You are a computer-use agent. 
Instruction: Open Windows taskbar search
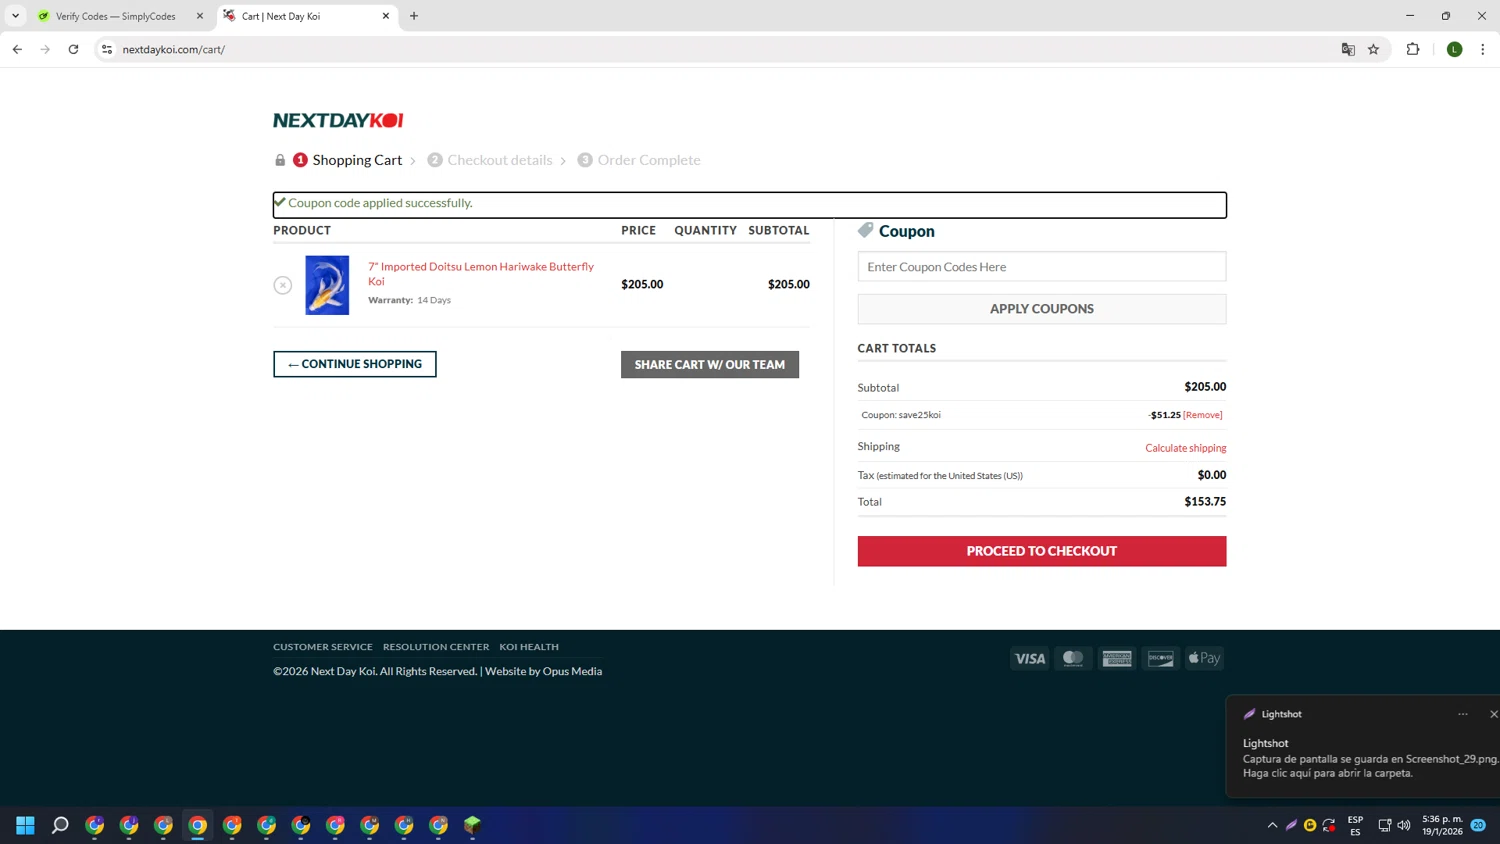pyautogui.click(x=60, y=825)
